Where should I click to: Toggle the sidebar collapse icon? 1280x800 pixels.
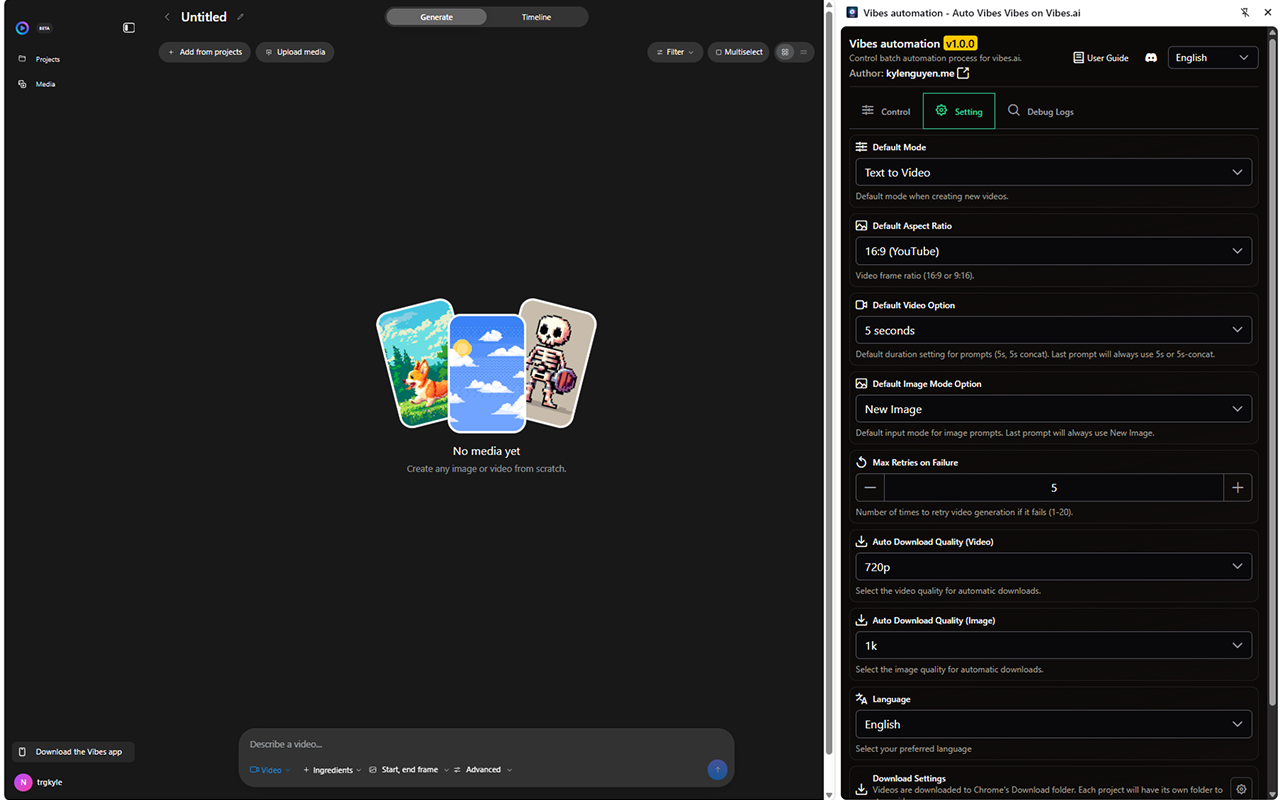click(x=128, y=28)
